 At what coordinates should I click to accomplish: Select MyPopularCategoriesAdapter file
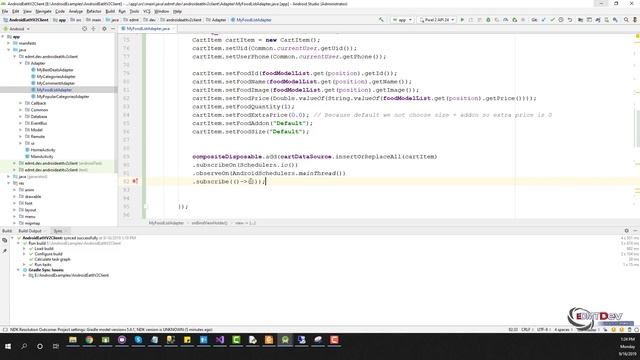[x=63, y=97]
